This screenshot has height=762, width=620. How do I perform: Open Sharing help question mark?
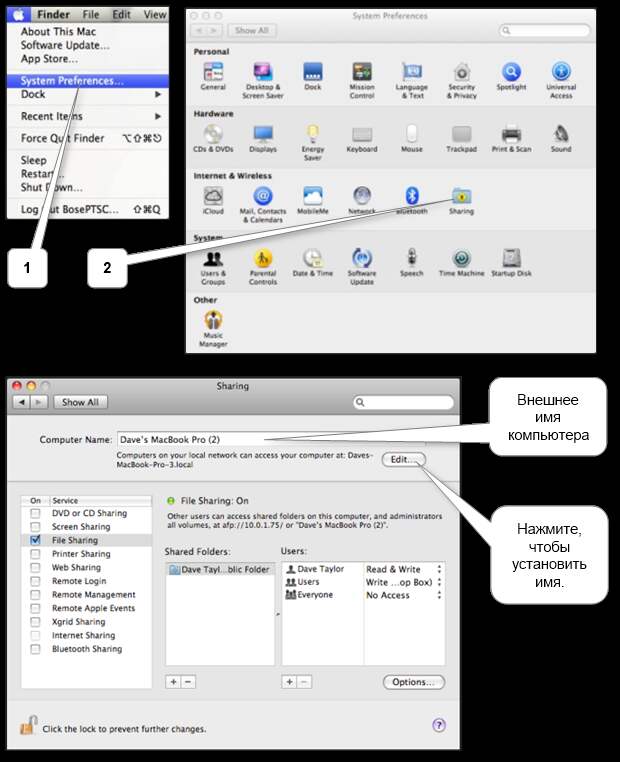click(439, 726)
